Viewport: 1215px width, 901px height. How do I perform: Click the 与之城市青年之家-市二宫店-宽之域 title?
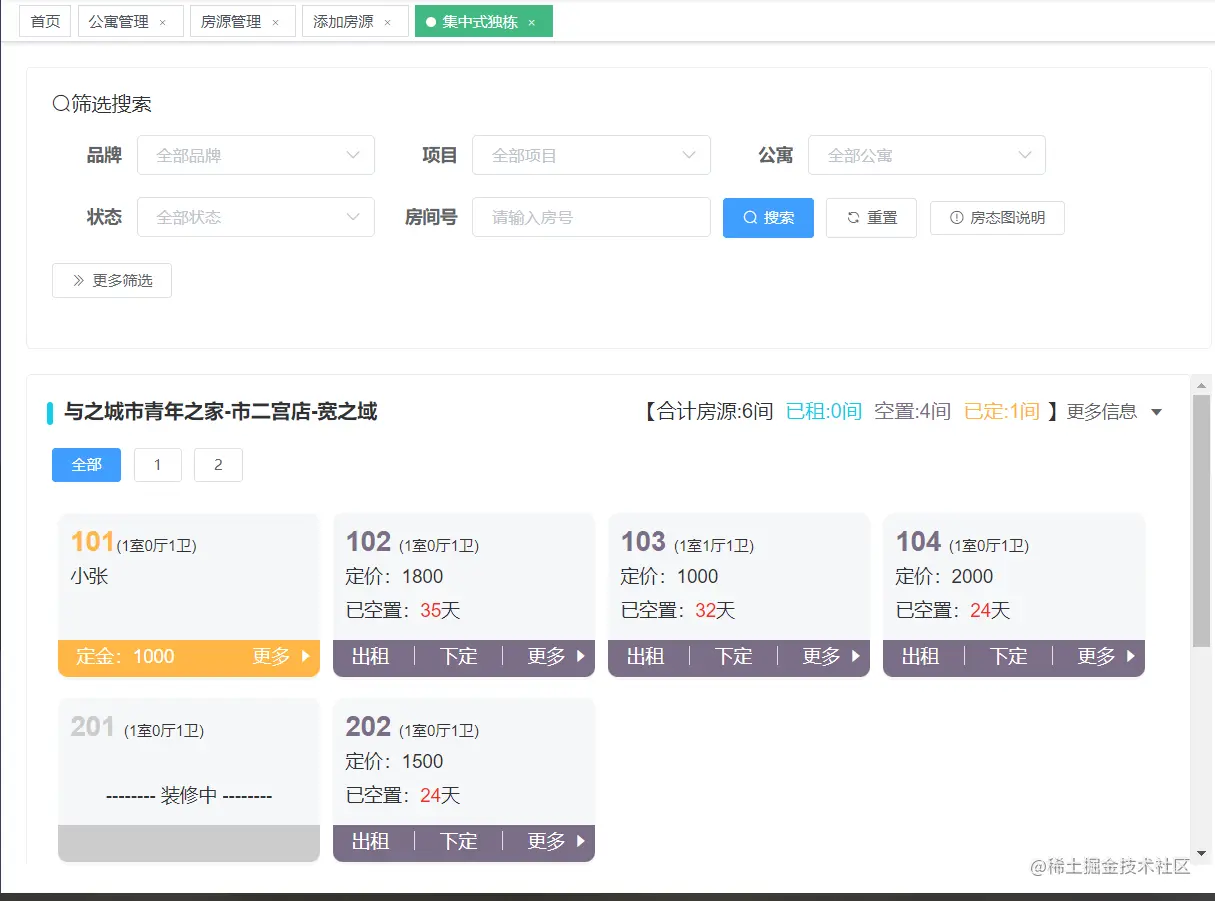coord(221,412)
